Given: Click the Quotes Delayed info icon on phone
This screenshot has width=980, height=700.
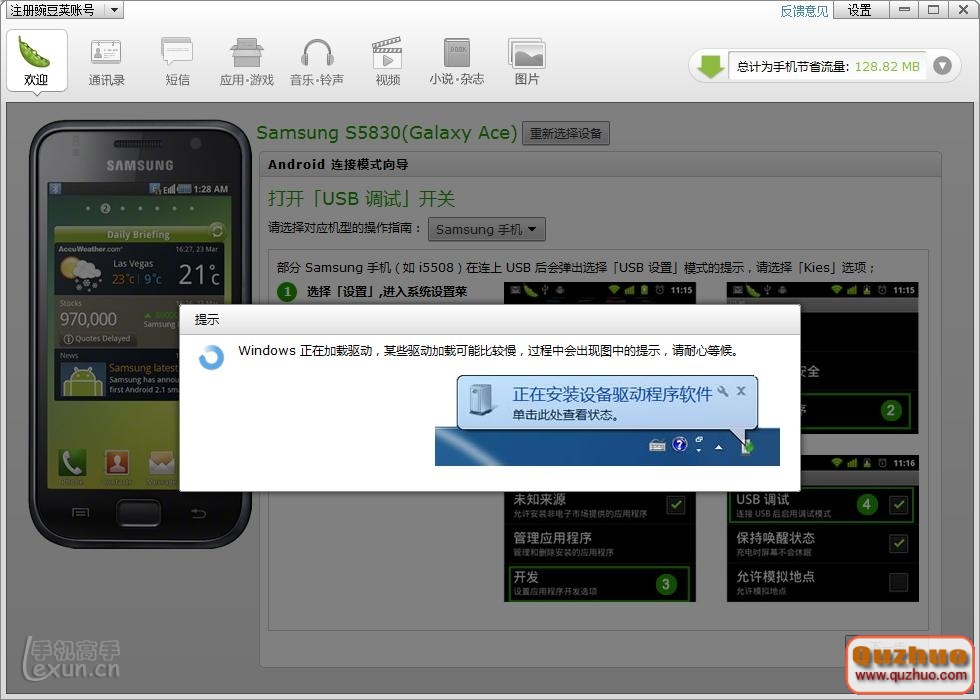Looking at the screenshot, I should point(68,339).
